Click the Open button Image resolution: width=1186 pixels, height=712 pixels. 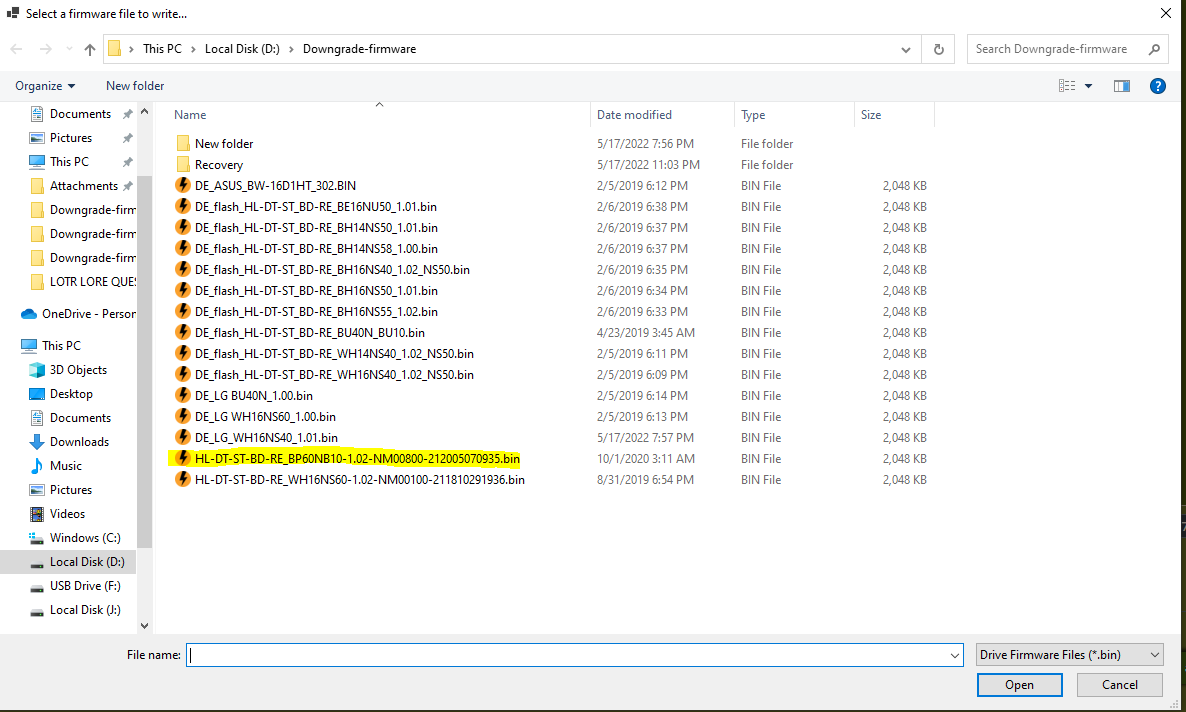click(x=1020, y=685)
